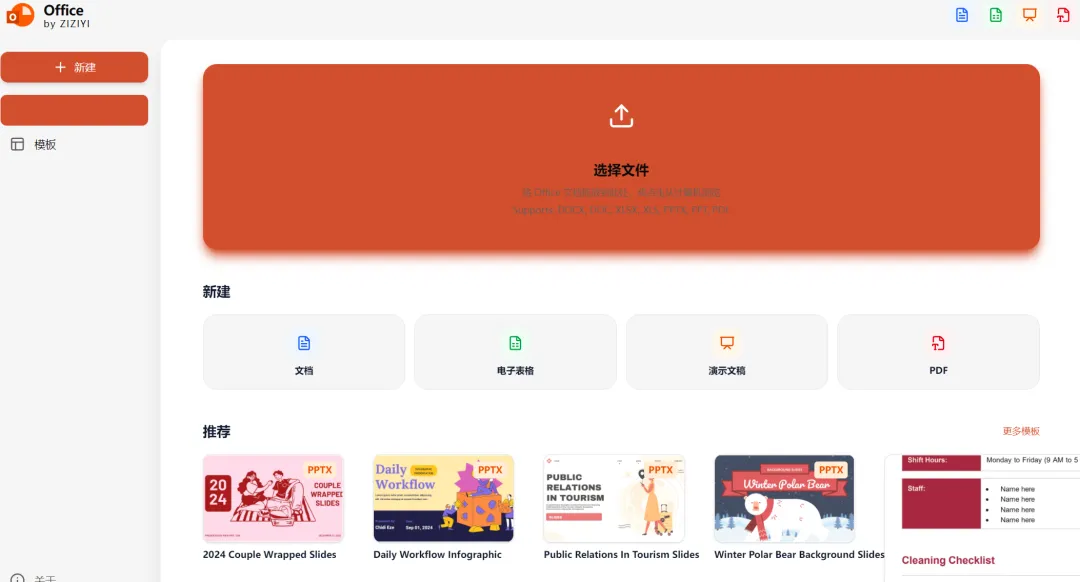
Task: Select the highlighted blank sidebar item
Action: tap(74, 110)
